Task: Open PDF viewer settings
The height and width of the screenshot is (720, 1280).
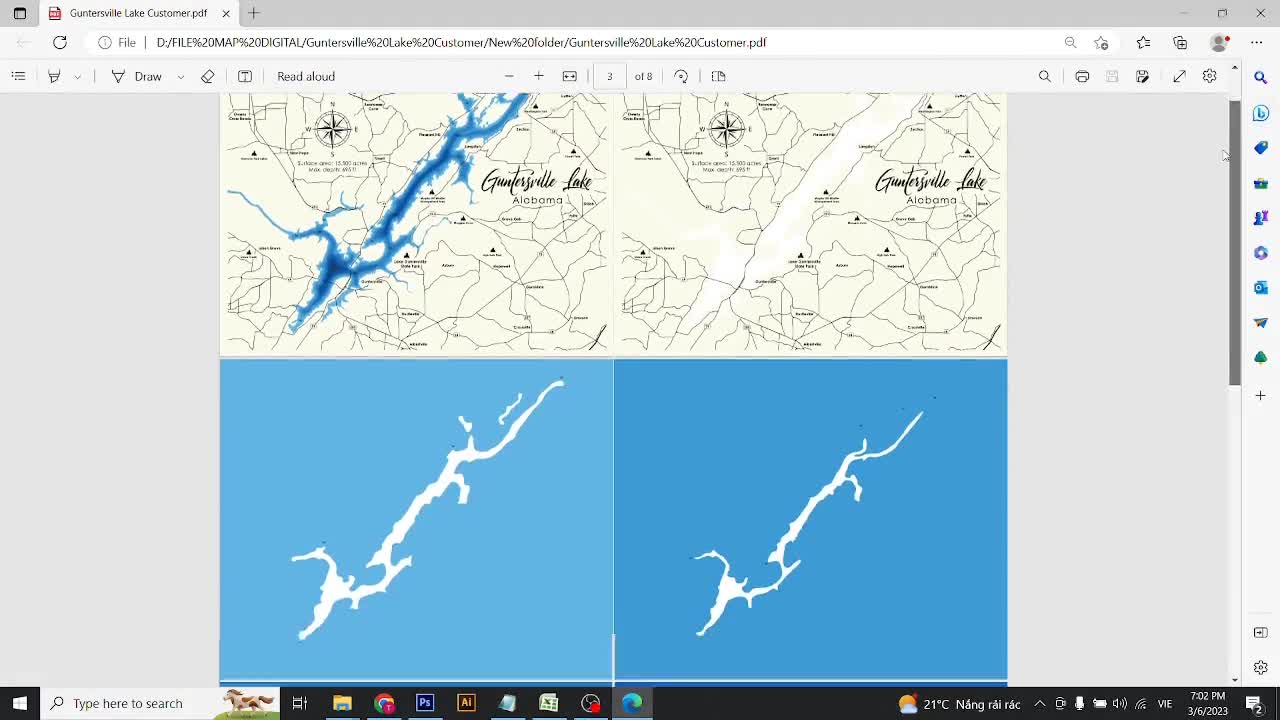Action: 1209,76
